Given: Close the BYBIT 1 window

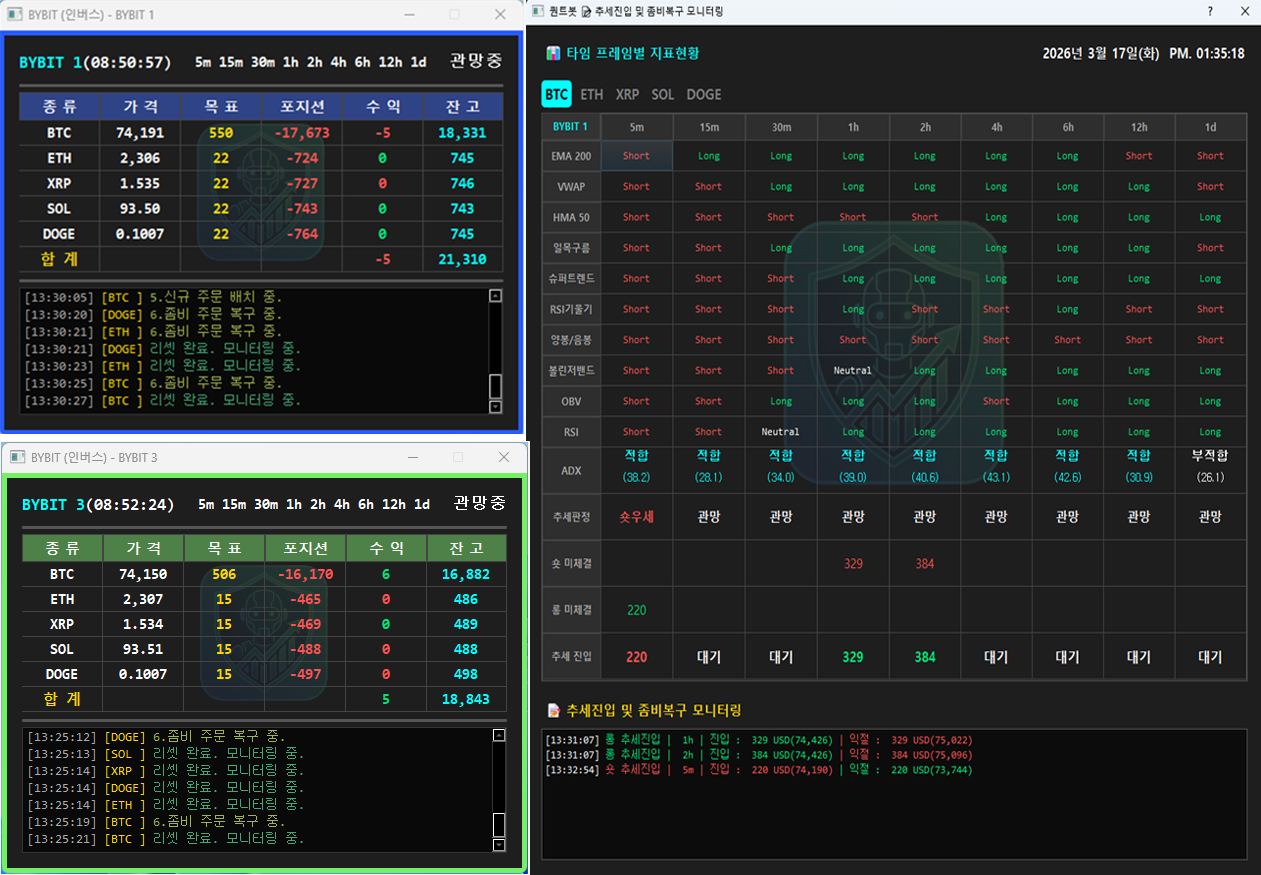Looking at the screenshot, I should [501, 15].
